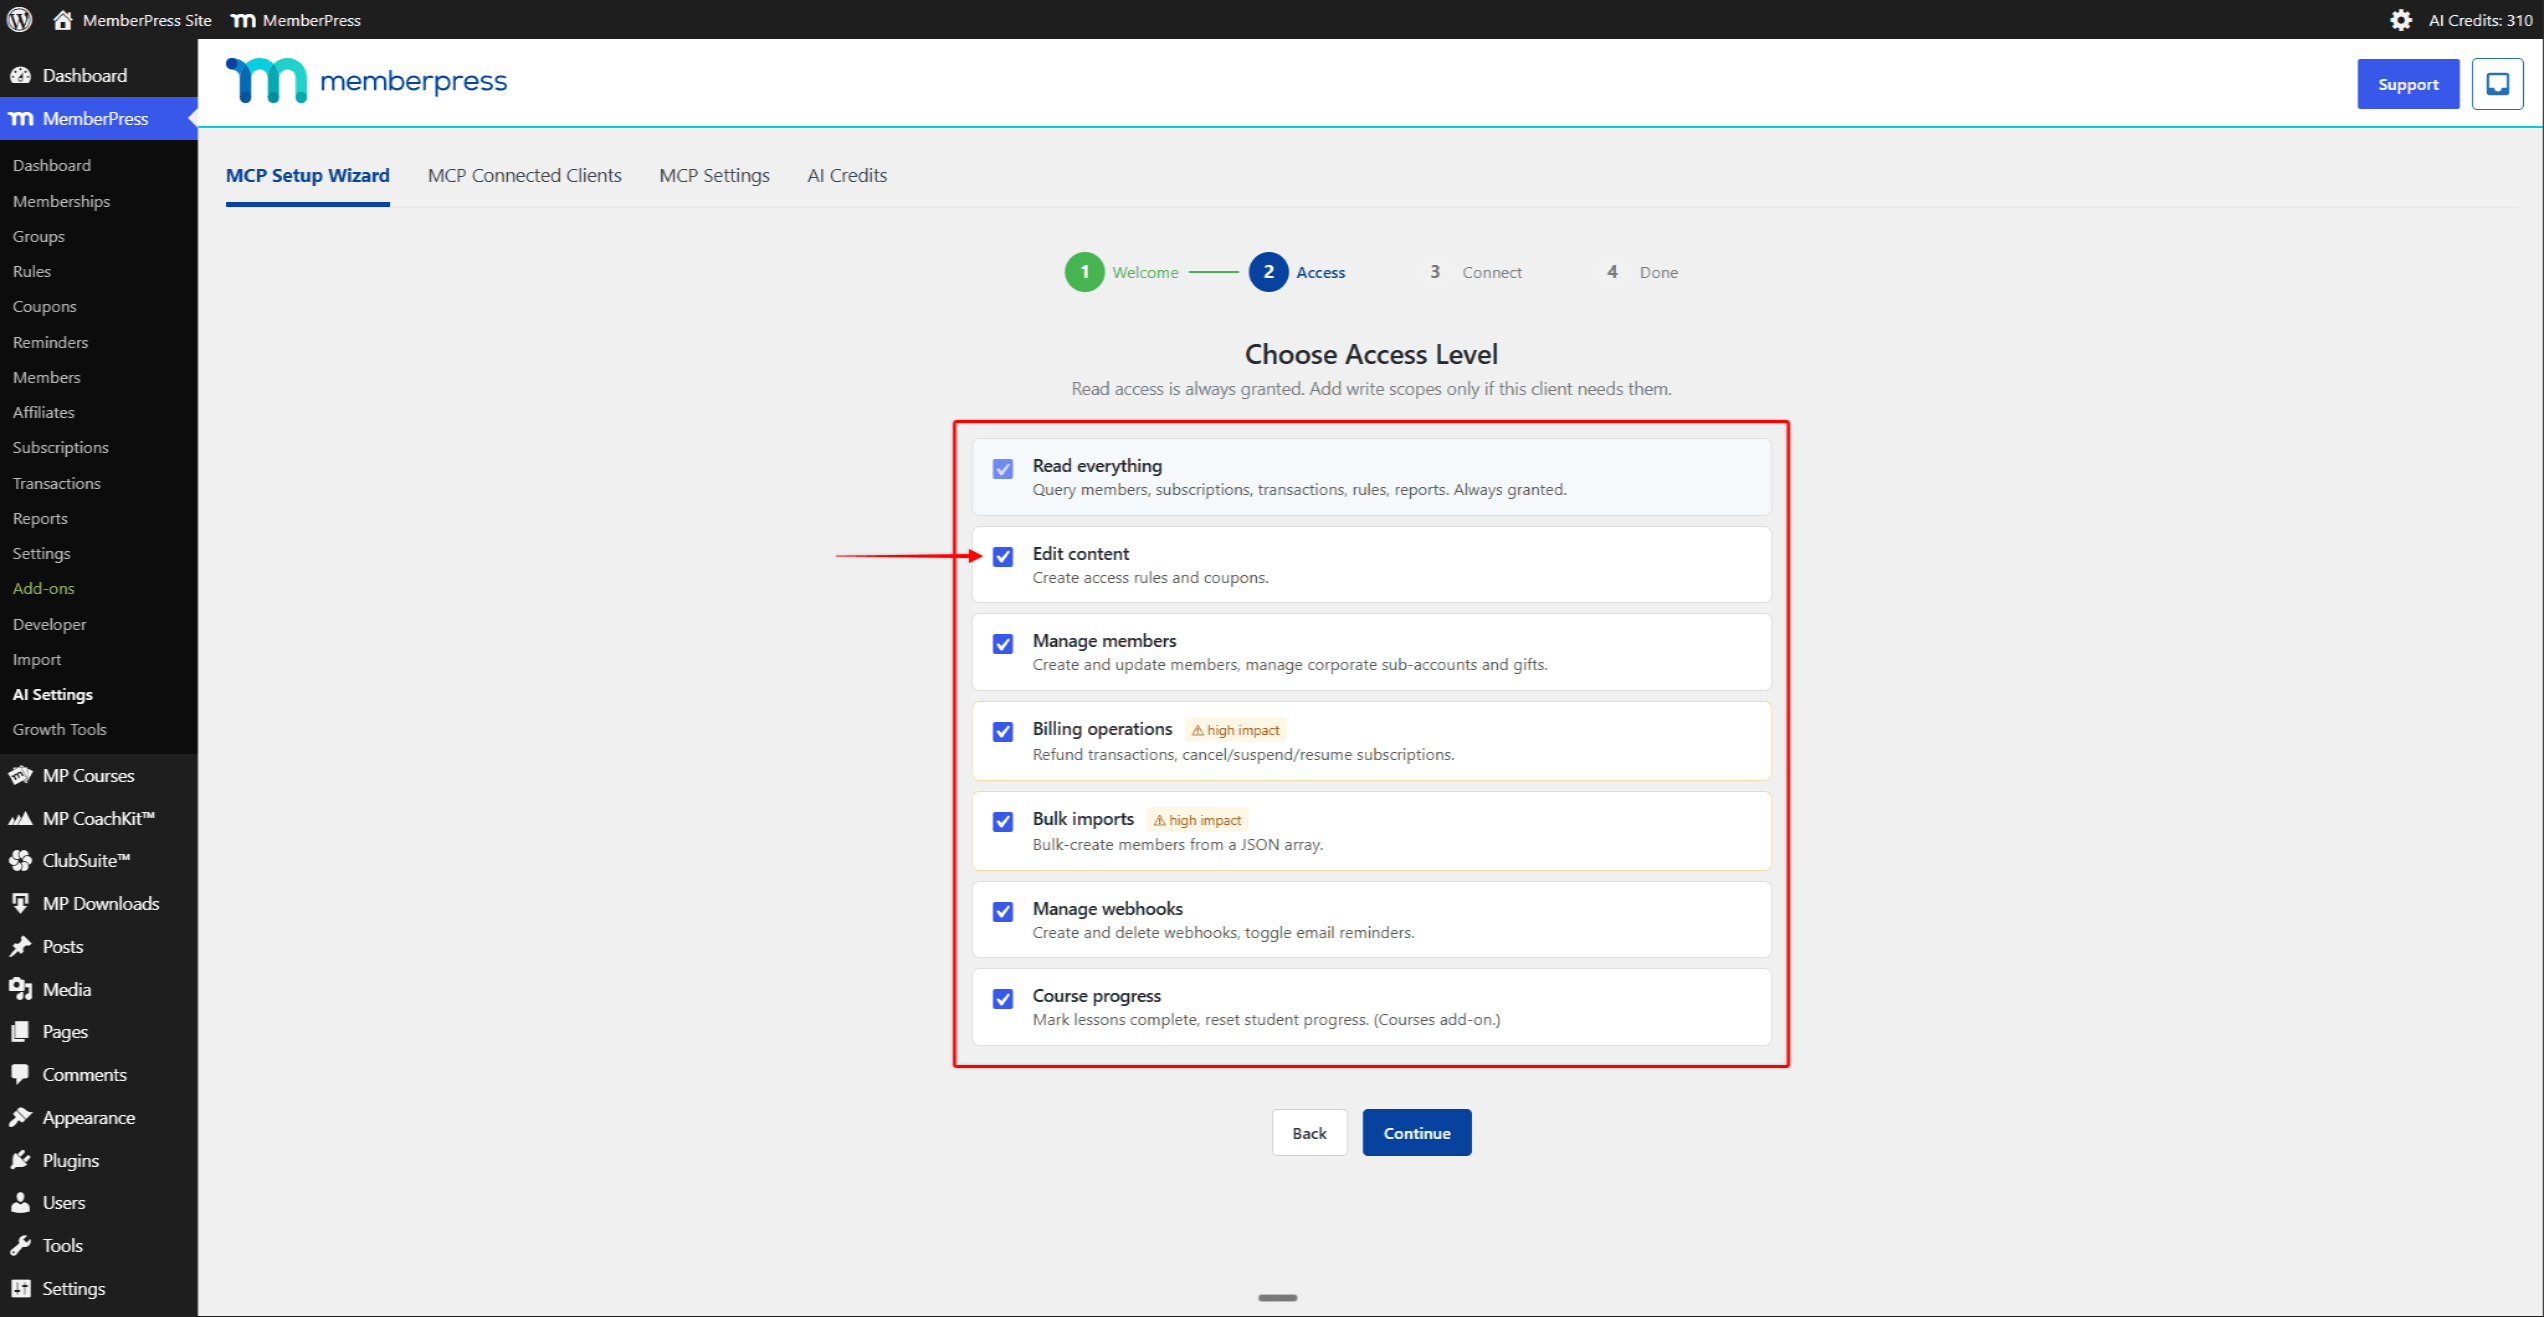The width and height of the screenshot is (2544, 1317).
Task: Open Affiliates in the sidebar submenu
Action: 43,412
